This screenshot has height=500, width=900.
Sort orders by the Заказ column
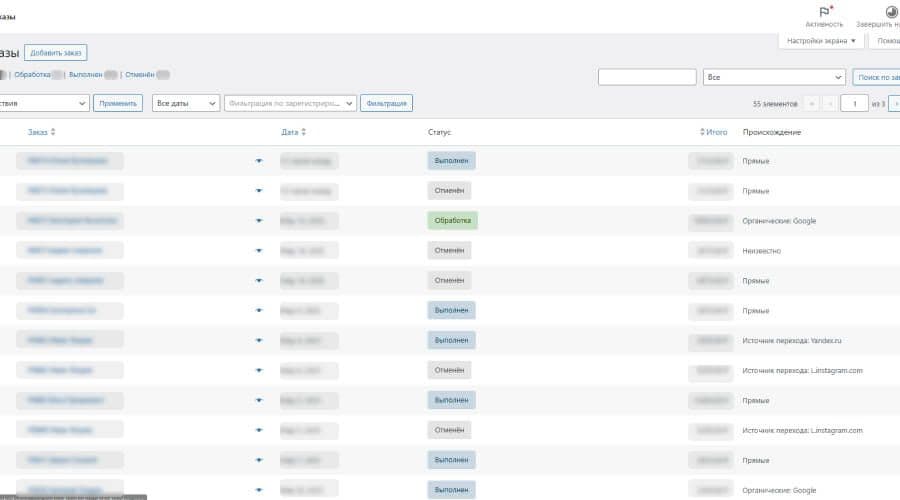coord(42,132)
